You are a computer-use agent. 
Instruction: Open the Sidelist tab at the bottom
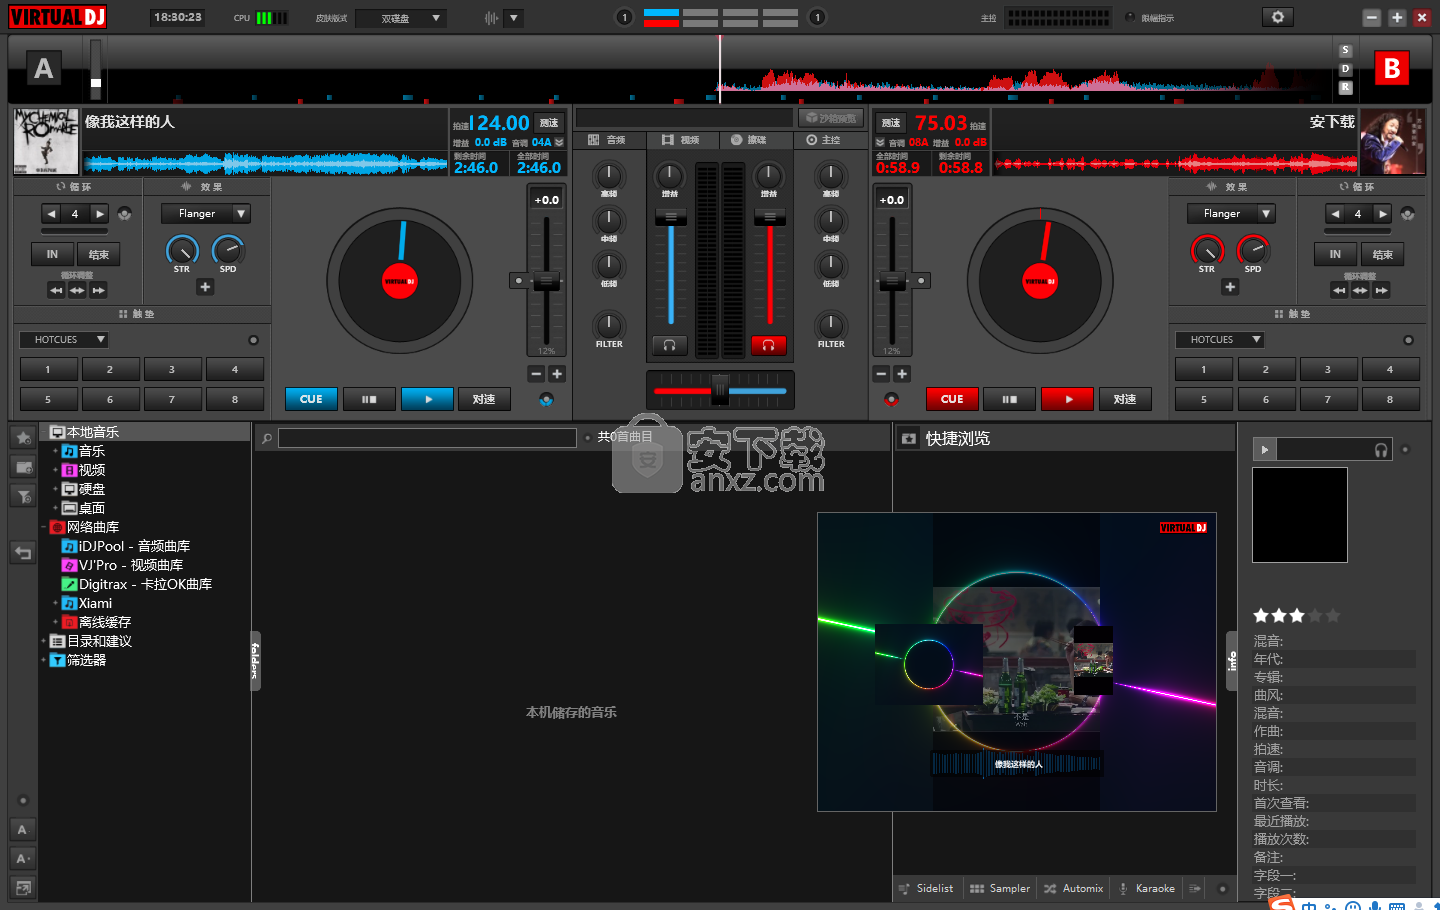click(x=926, y=888)
